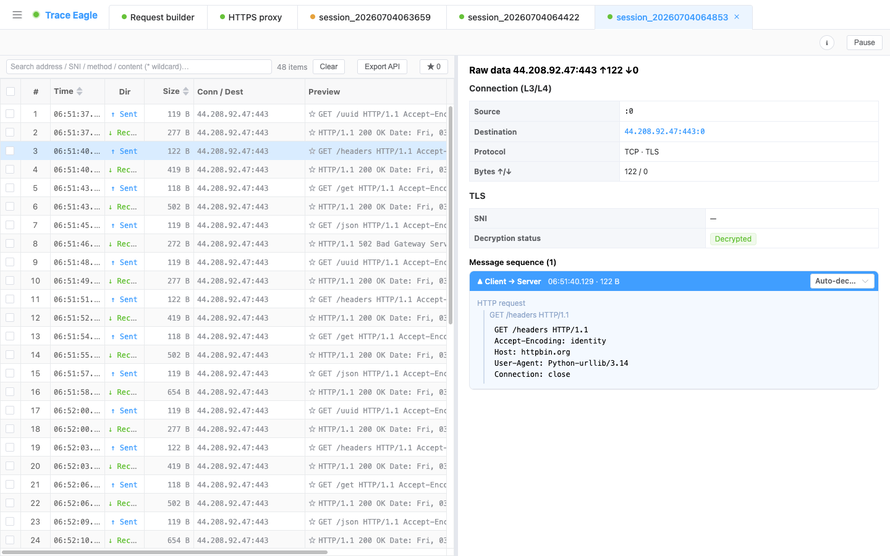Star the row 7 GET /json preview
This screenshot has width=890, height=556.
pos(312,225)
